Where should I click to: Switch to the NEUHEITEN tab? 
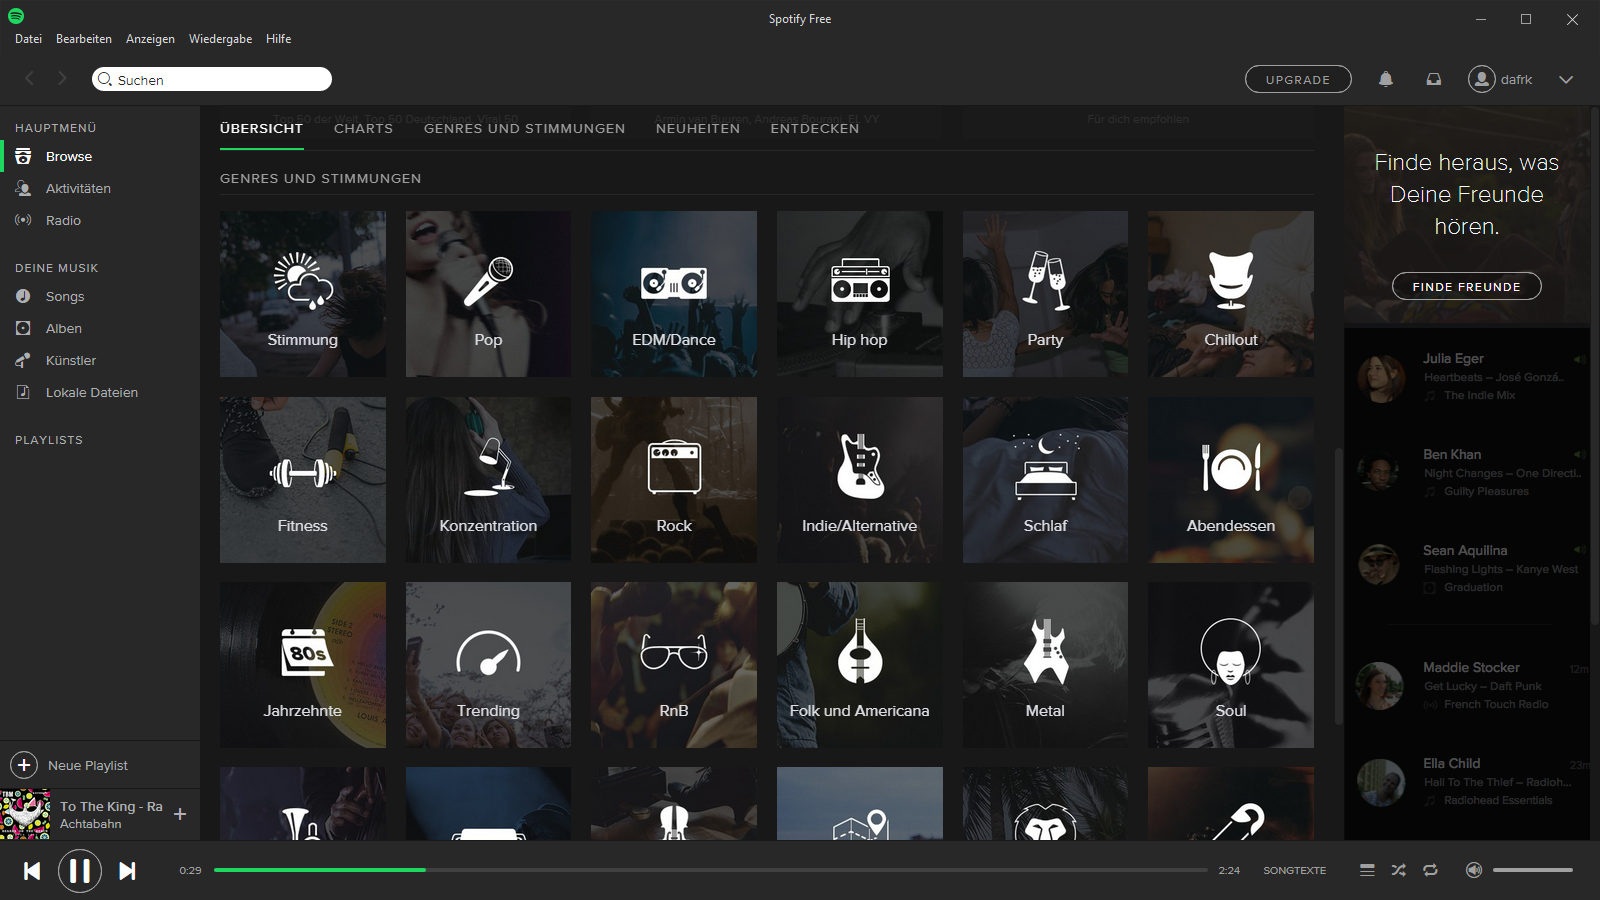(x=698, y=128)
